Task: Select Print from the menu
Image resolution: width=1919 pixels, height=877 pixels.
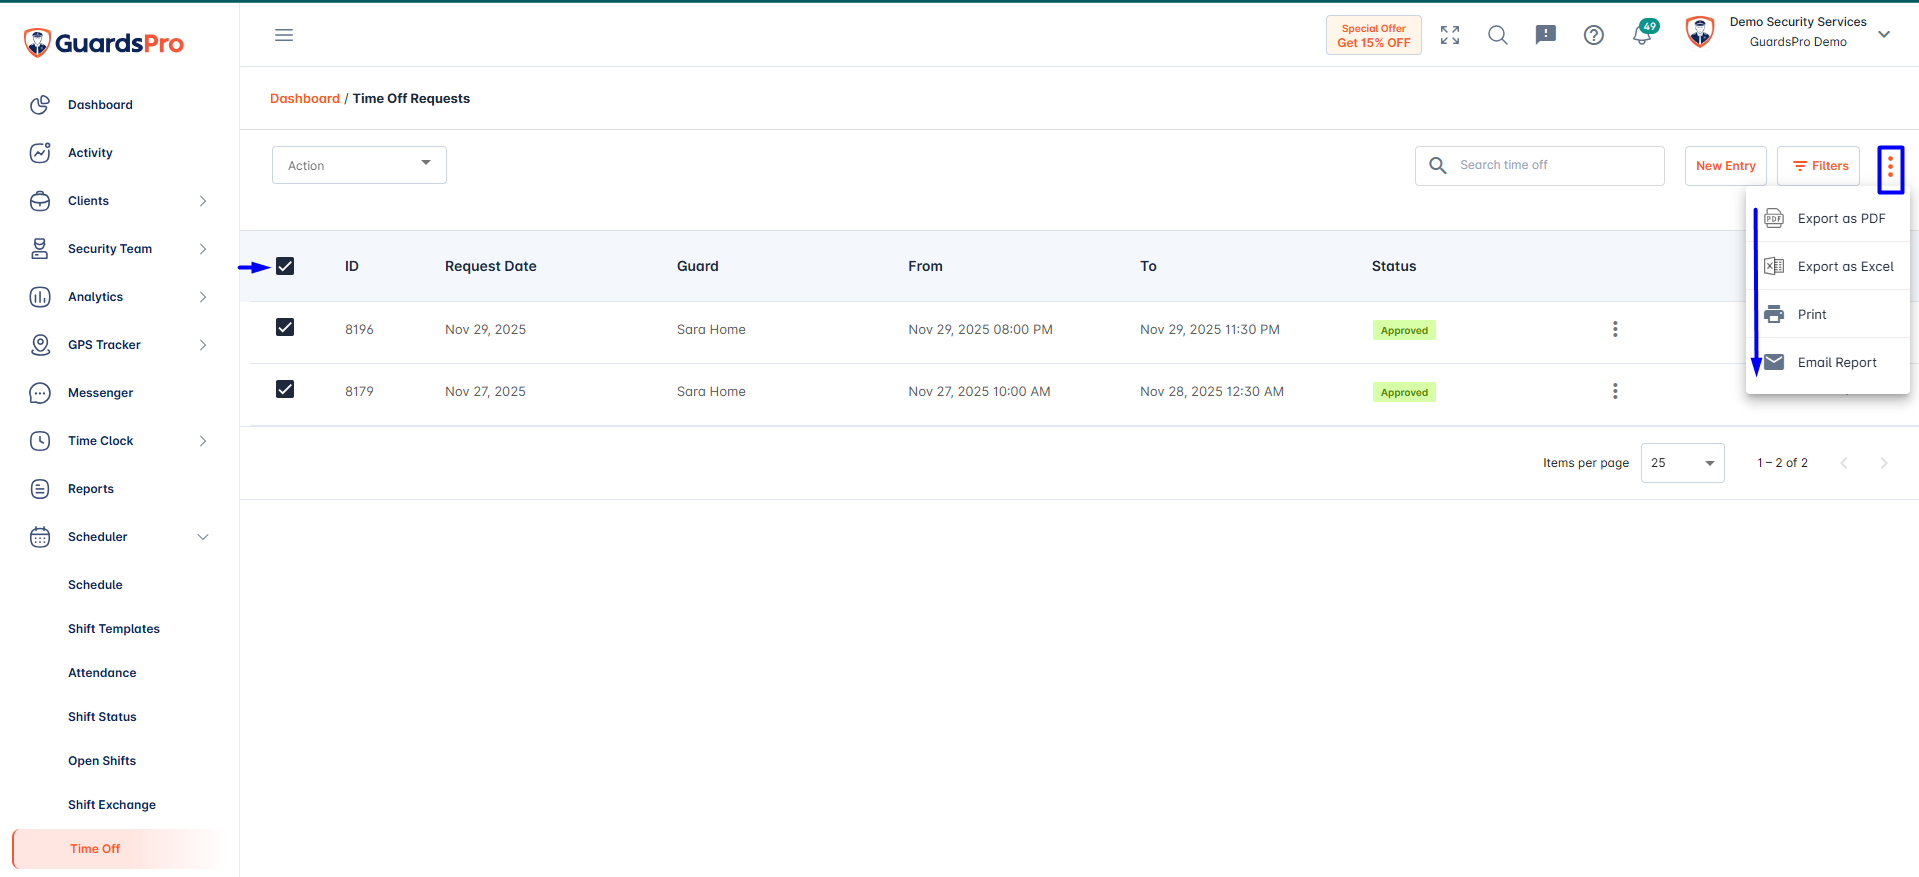Action: coord(1827,314)
